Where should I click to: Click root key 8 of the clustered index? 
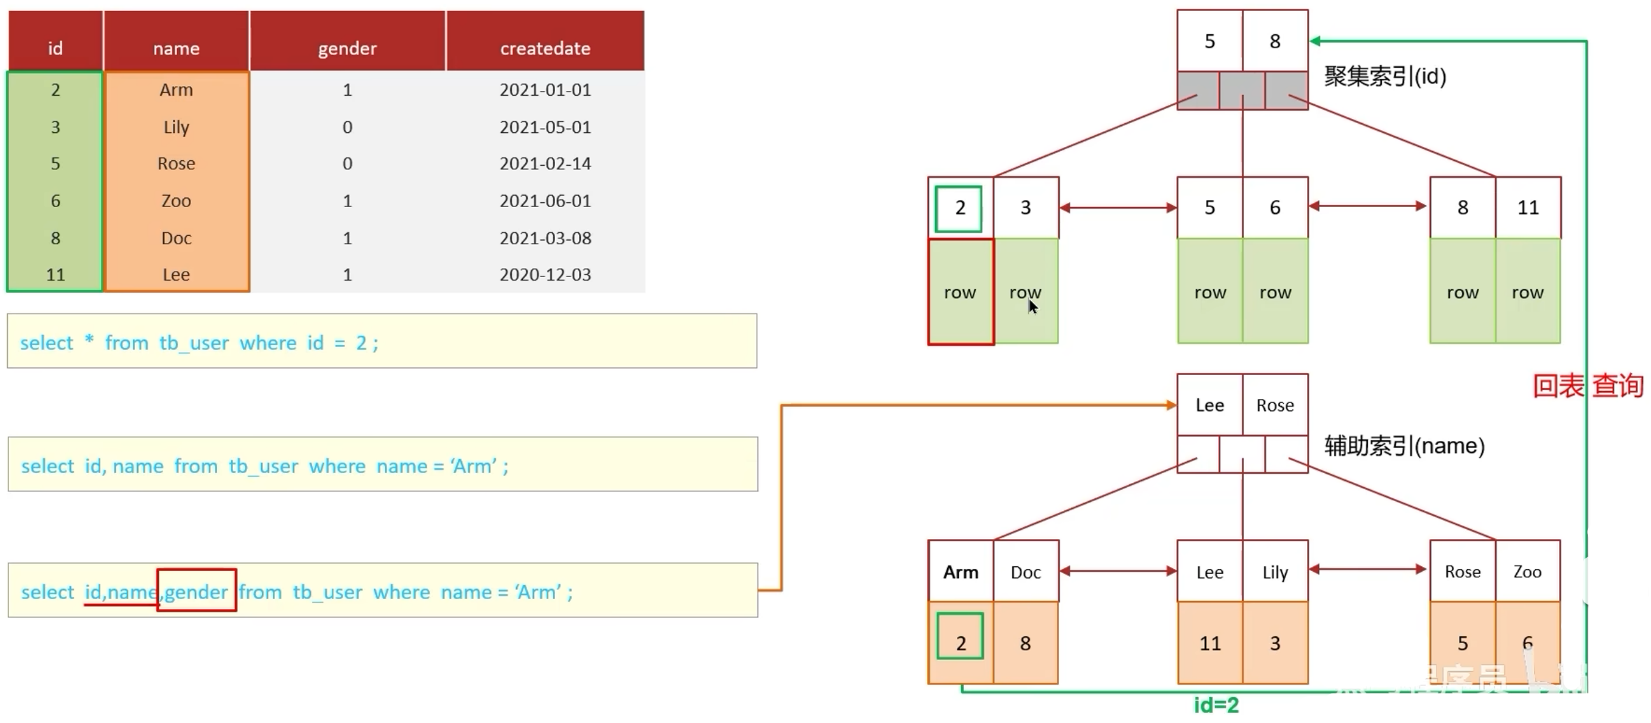[x=1275, y=41]
